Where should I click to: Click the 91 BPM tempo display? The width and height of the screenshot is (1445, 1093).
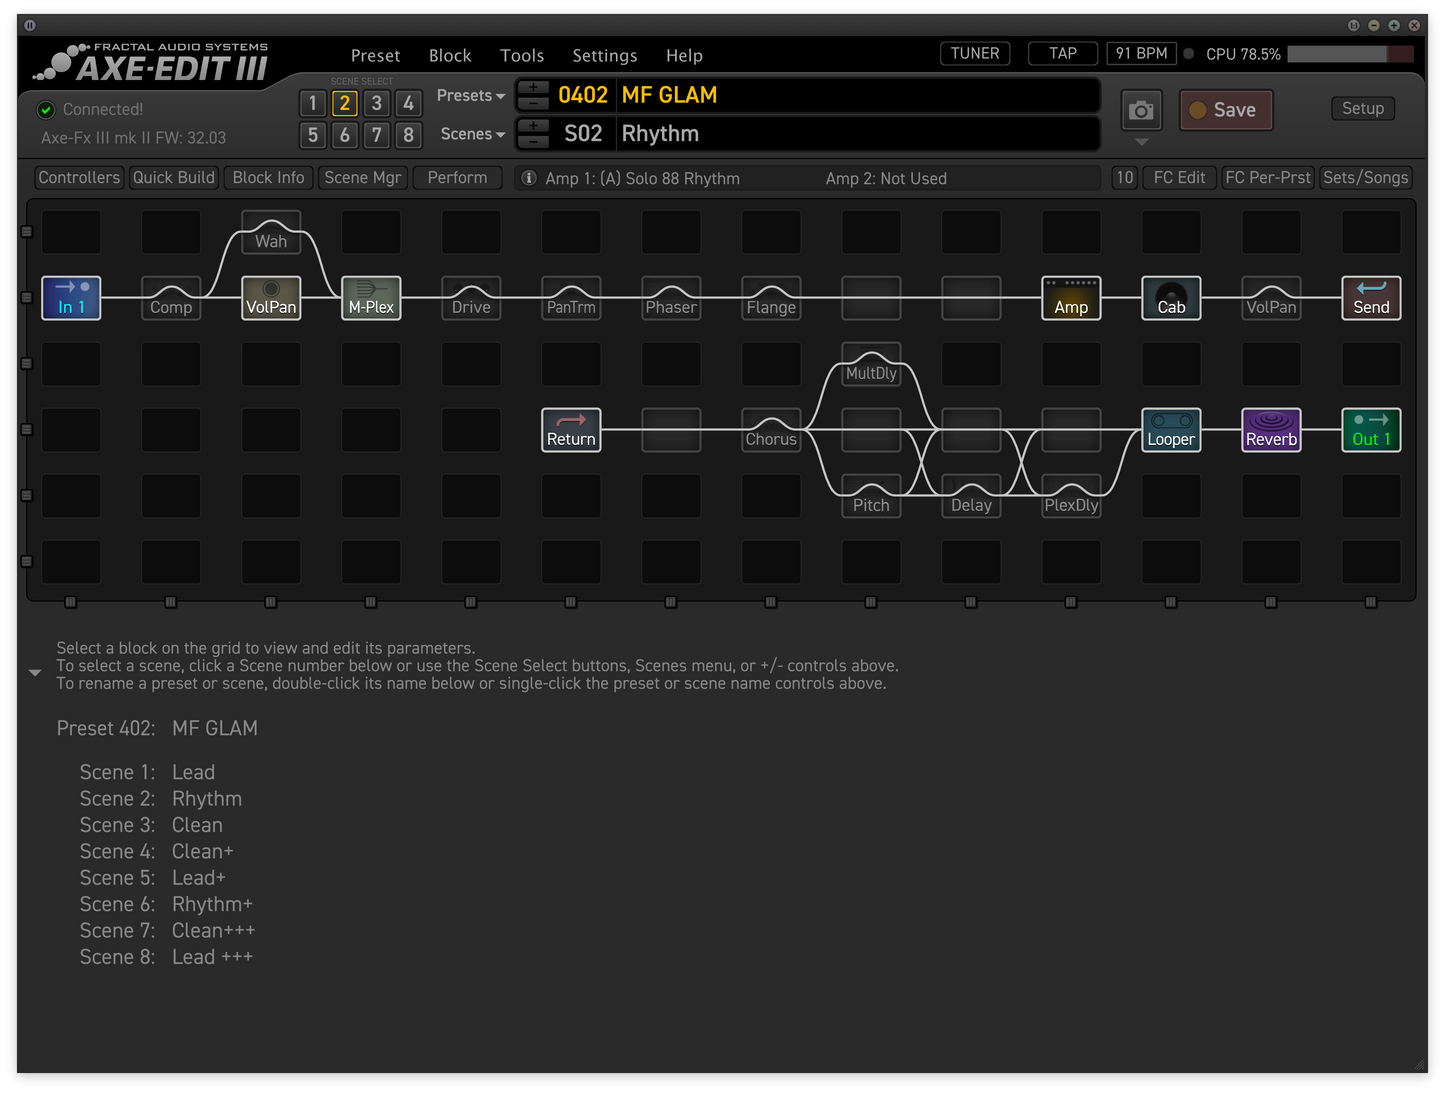(1141, 54)
